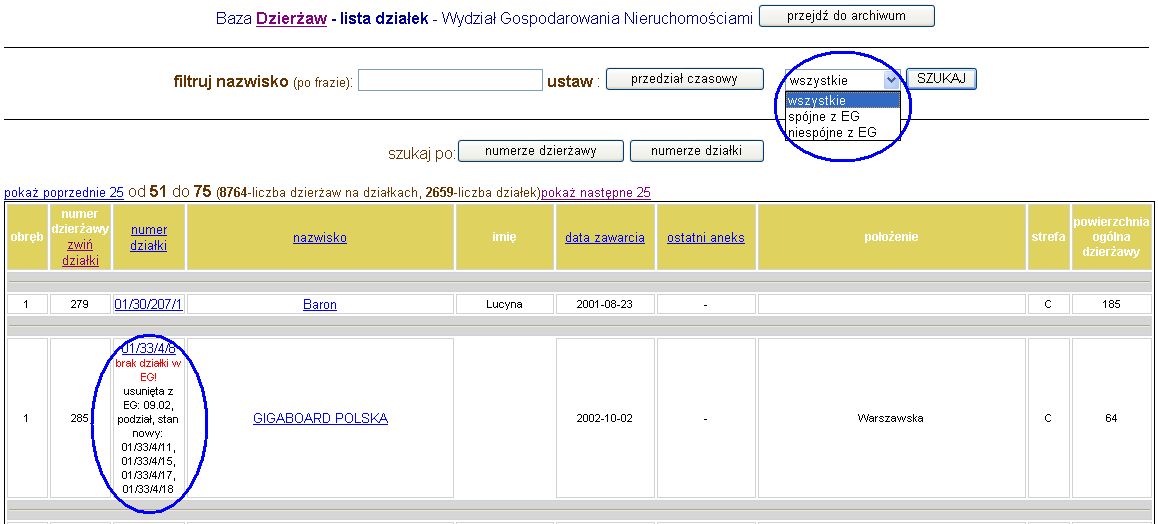Open plot link 01/30/207/1
Image resolution: width=1158 pixels, height=524 pixels.
pyautogui.click(x=148, y=304)
